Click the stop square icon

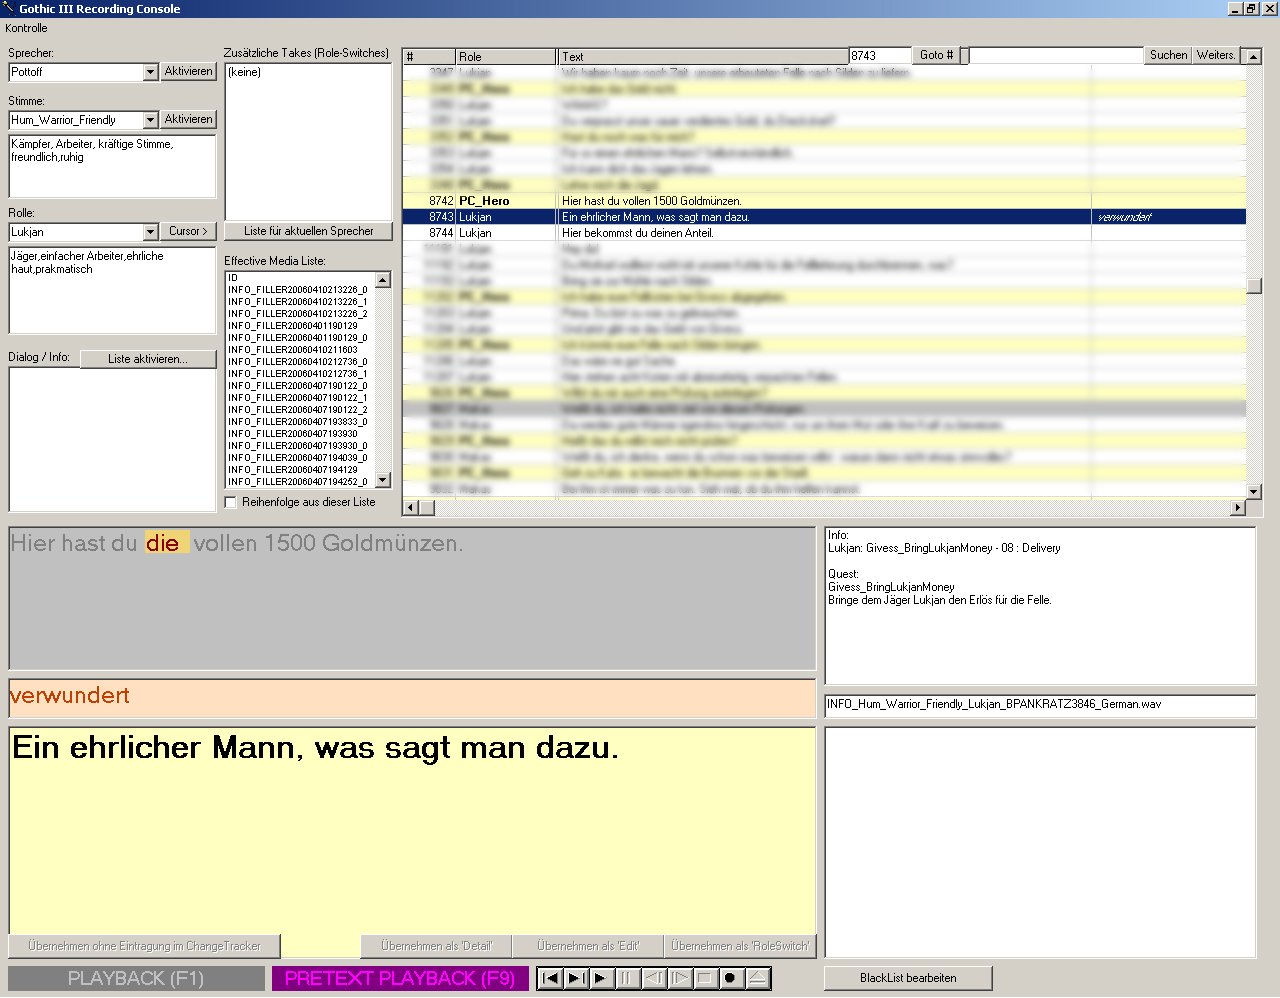[x=705, y=978]
